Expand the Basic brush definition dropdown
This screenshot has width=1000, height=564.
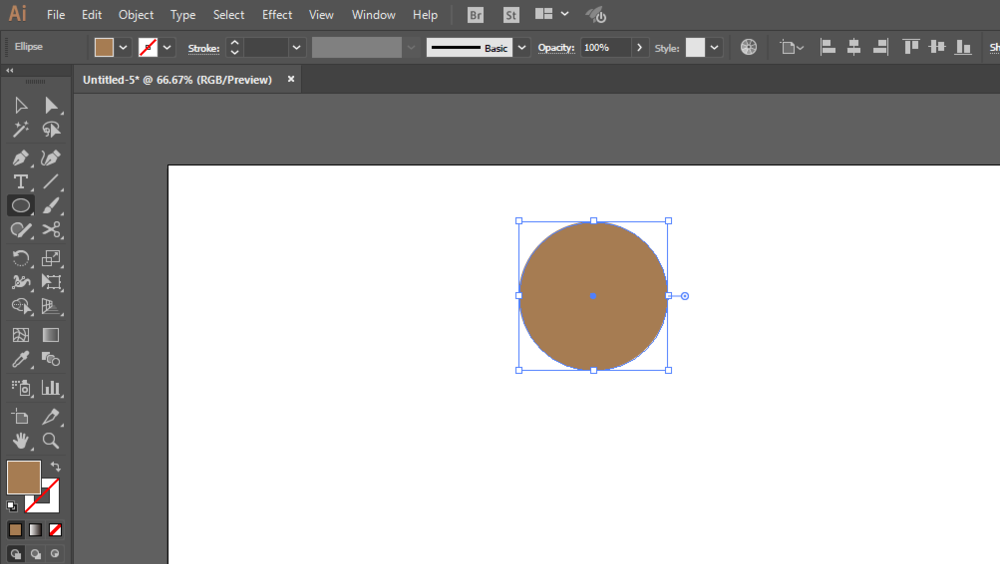[520, 47]
